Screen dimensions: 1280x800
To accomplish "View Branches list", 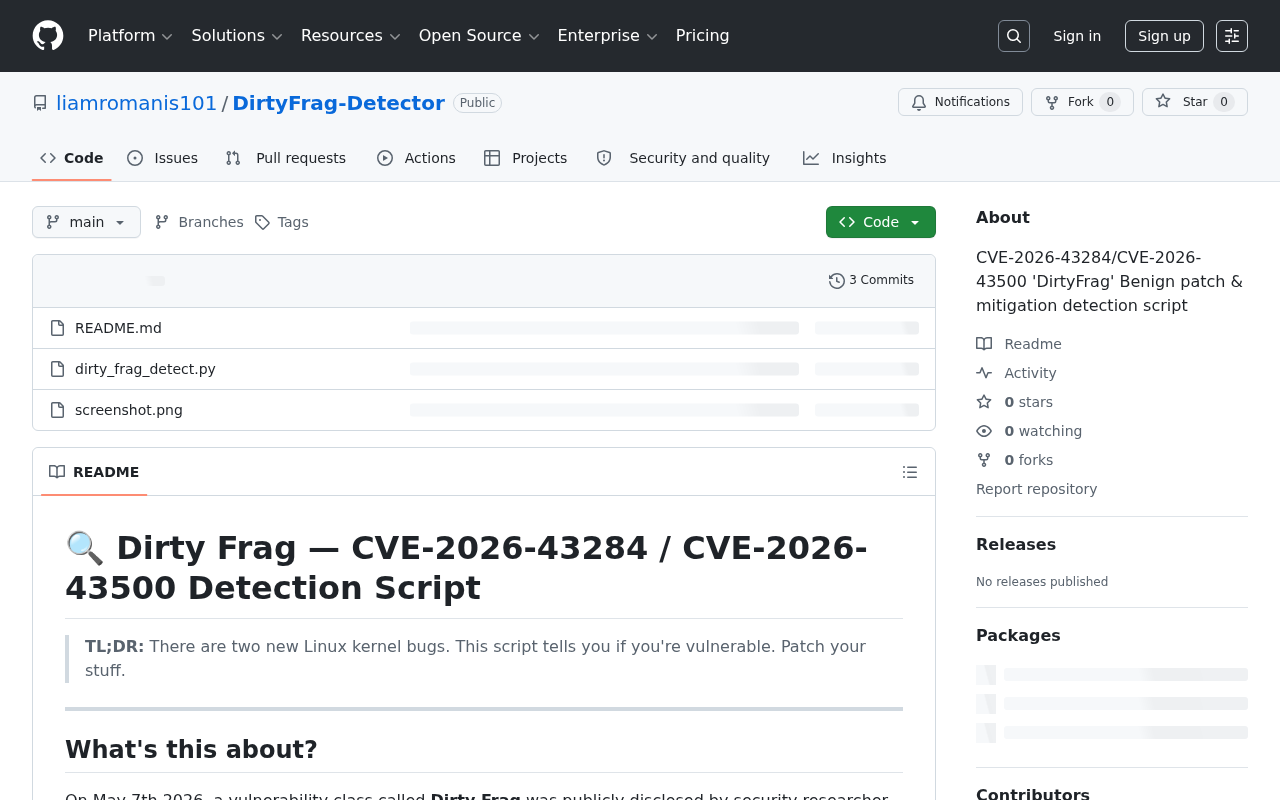I will [x=199, y=222].
